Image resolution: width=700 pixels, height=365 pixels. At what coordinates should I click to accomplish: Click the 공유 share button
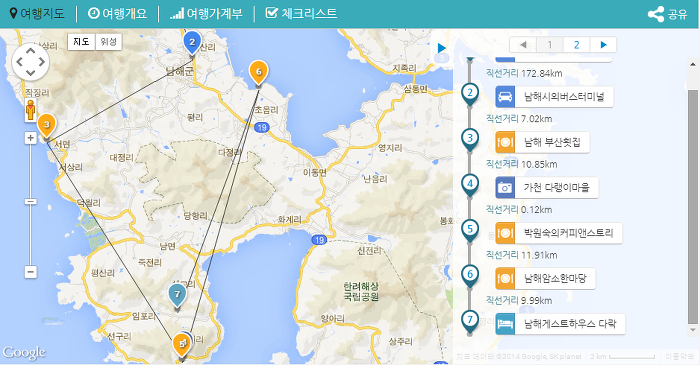667,14
